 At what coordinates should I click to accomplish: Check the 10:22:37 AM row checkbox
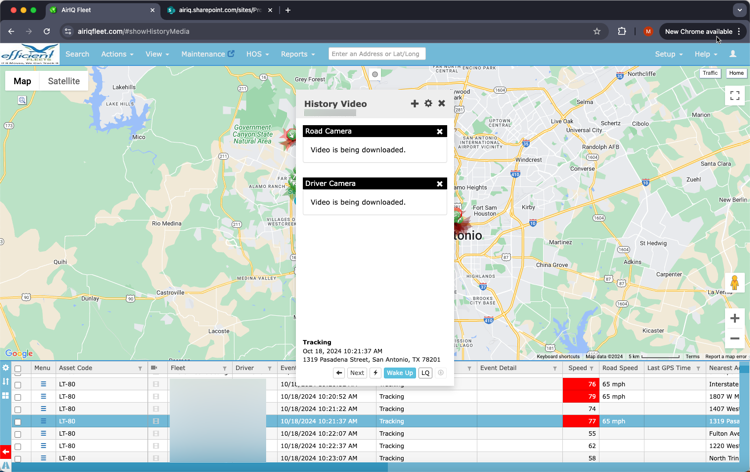pos(18,447)
